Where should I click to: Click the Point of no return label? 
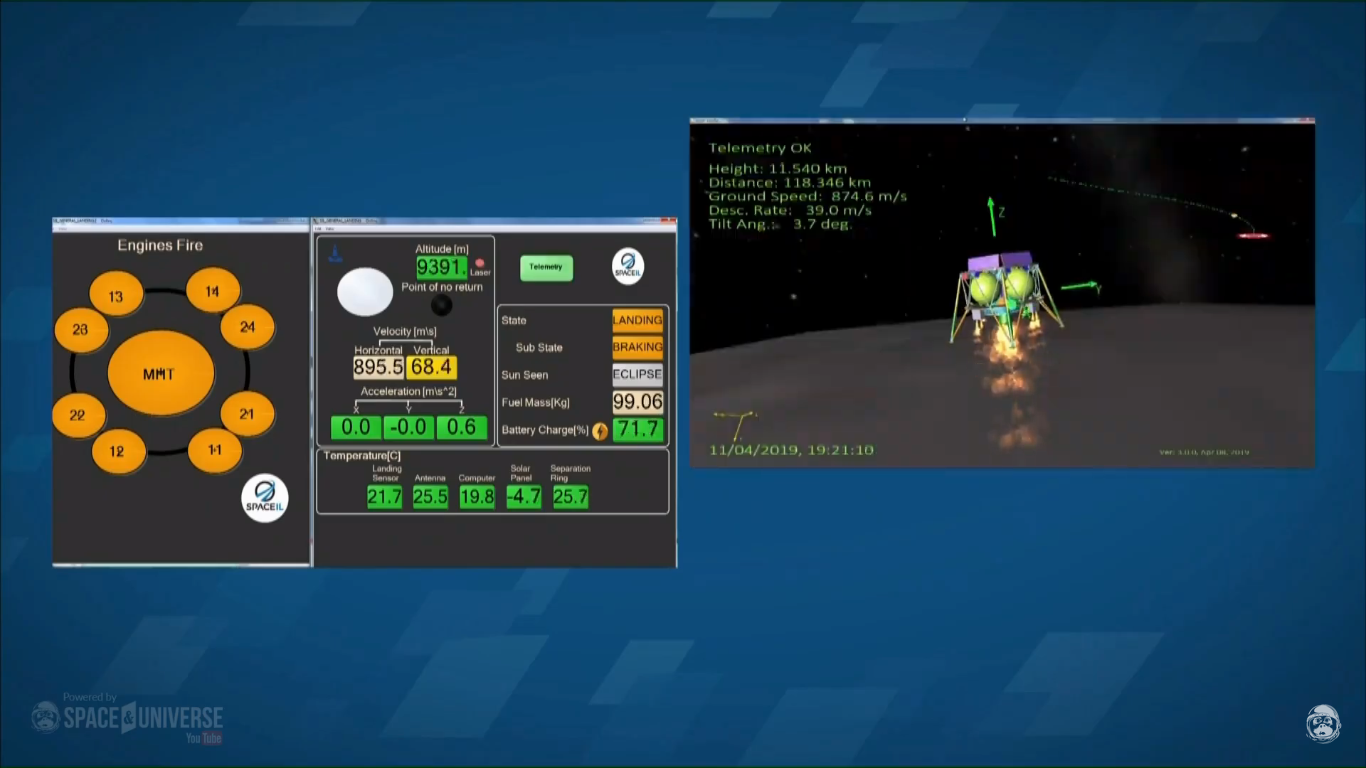(x=442, y=287)
